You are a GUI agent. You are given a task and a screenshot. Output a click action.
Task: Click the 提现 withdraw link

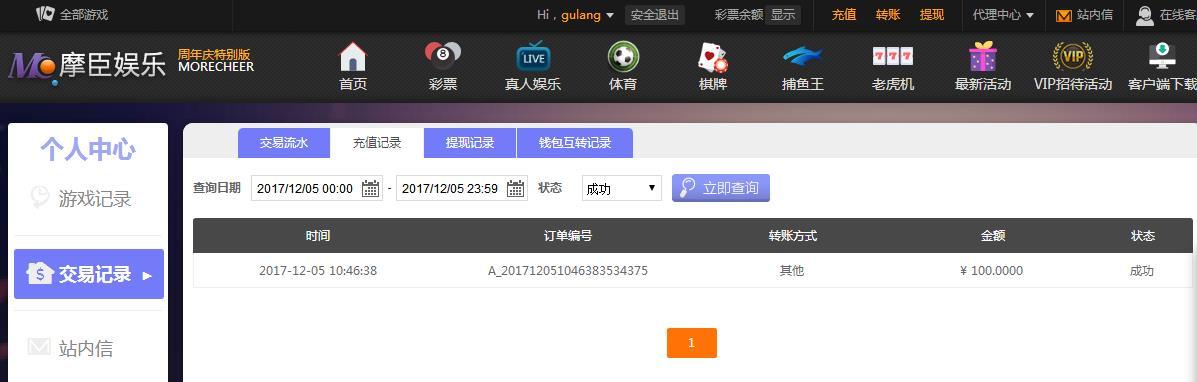click(932, 15)
